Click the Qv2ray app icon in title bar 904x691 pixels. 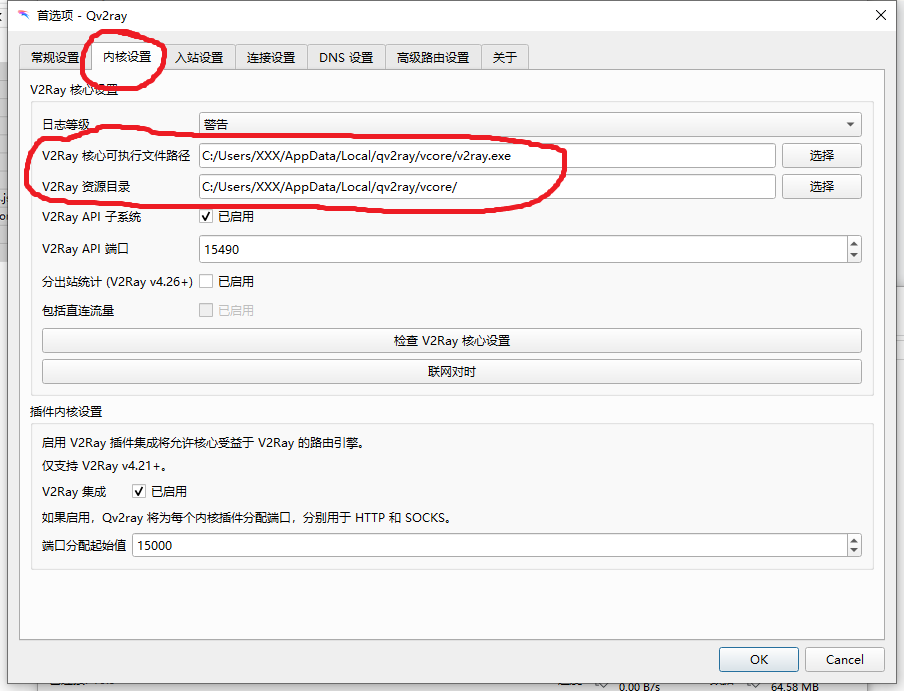click(x=23, y=15)
